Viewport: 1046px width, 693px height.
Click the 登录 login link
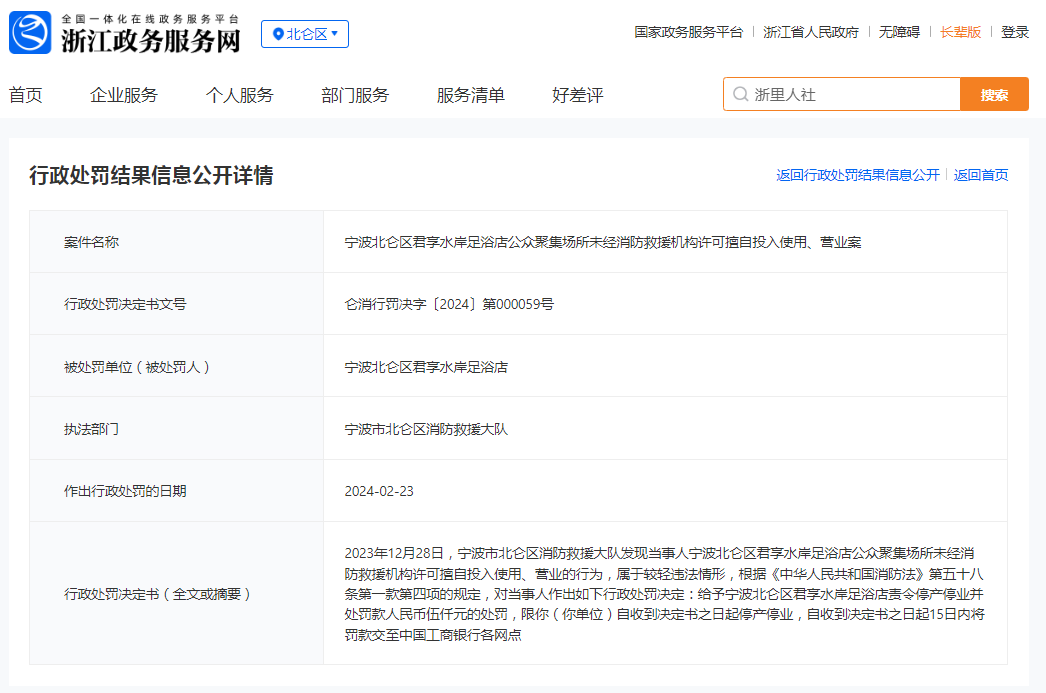pos(1015,32)
